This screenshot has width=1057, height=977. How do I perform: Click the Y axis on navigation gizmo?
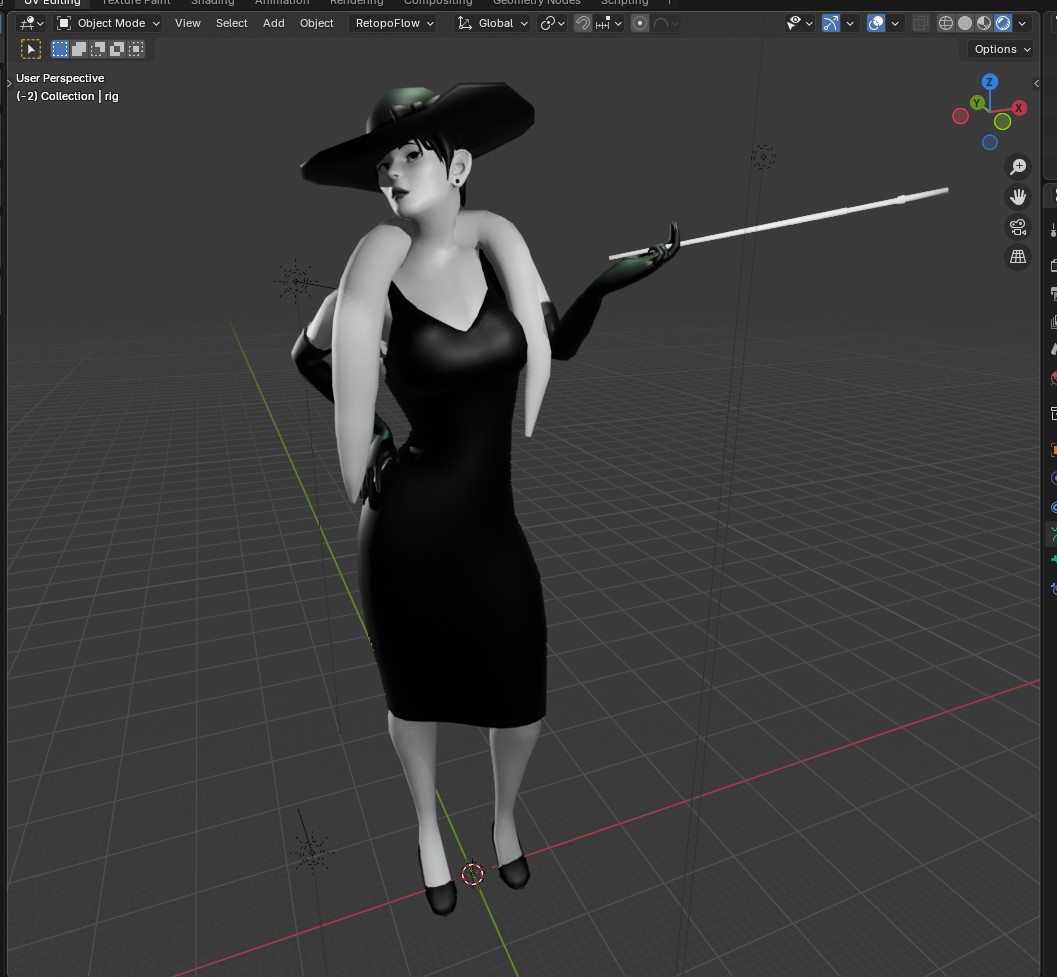tap(977, 102)
